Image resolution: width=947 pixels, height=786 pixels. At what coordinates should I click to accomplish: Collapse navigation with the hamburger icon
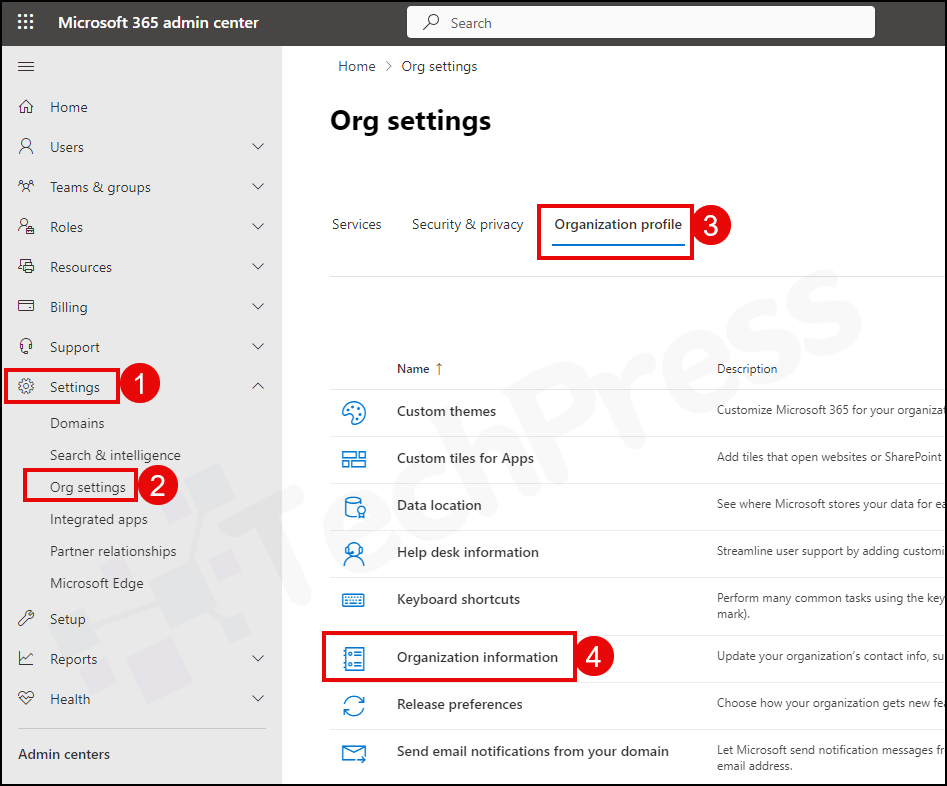click(x=26, y=66)
